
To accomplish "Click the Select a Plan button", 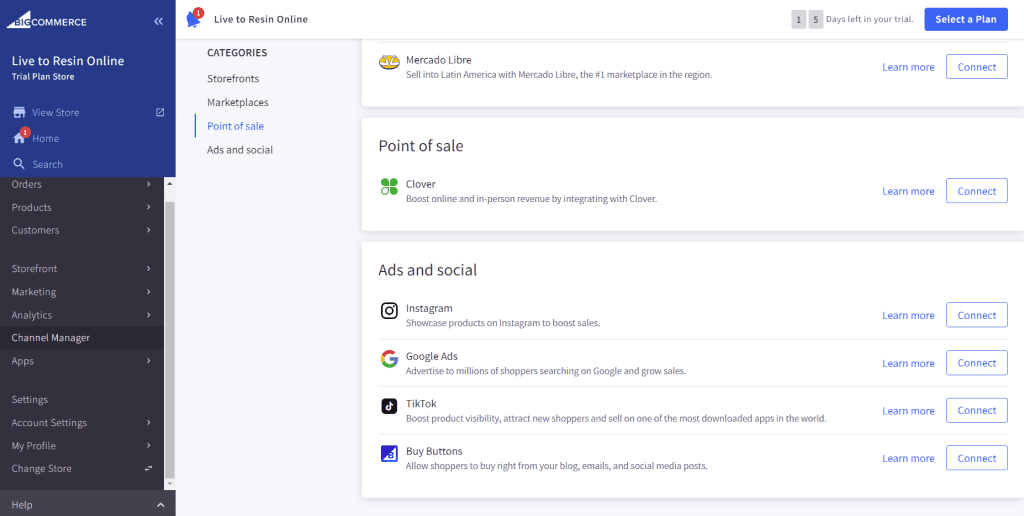I will [966, 20].
